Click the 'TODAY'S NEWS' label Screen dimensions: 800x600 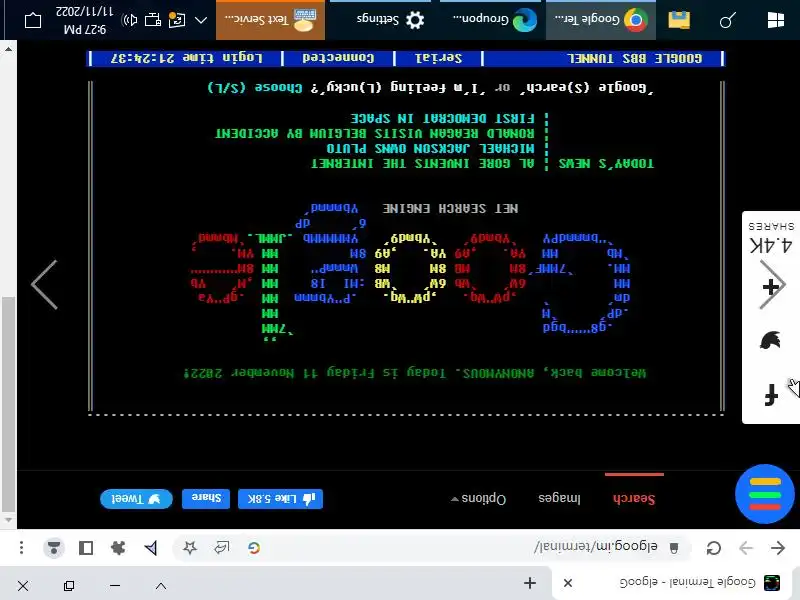606,164
